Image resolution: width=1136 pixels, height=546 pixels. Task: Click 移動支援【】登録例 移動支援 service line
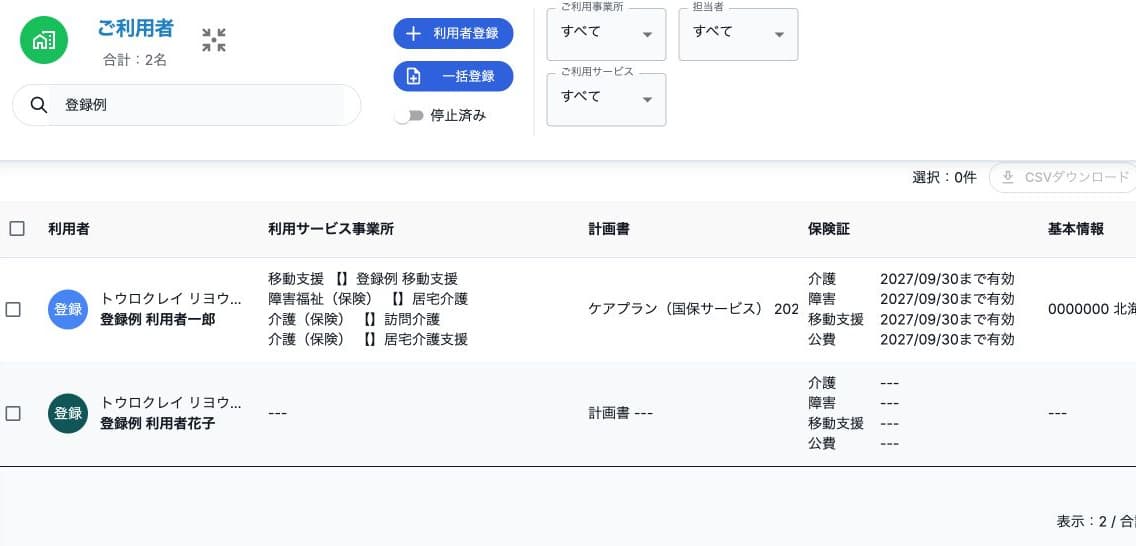tap(362, 279)
